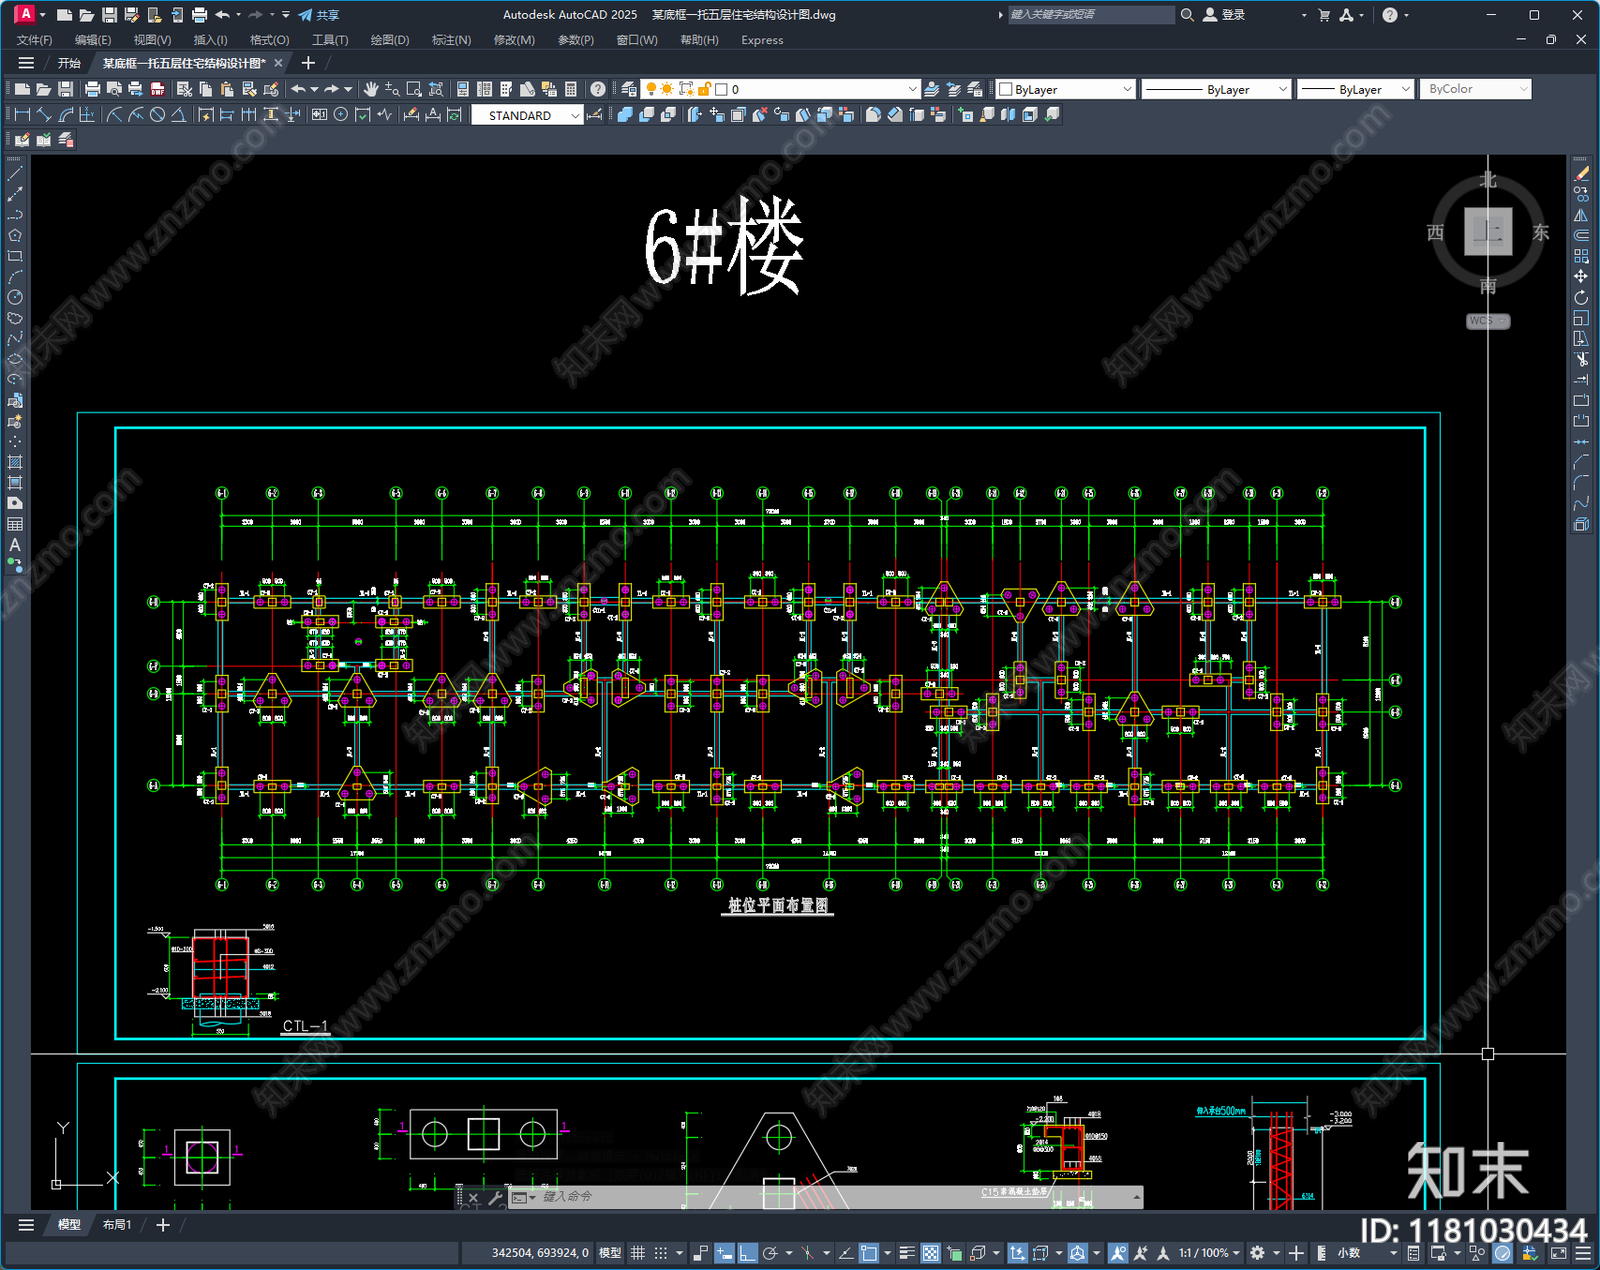
Task: Open the ByLayer color control dropdown
Action: click(1065, 89)
